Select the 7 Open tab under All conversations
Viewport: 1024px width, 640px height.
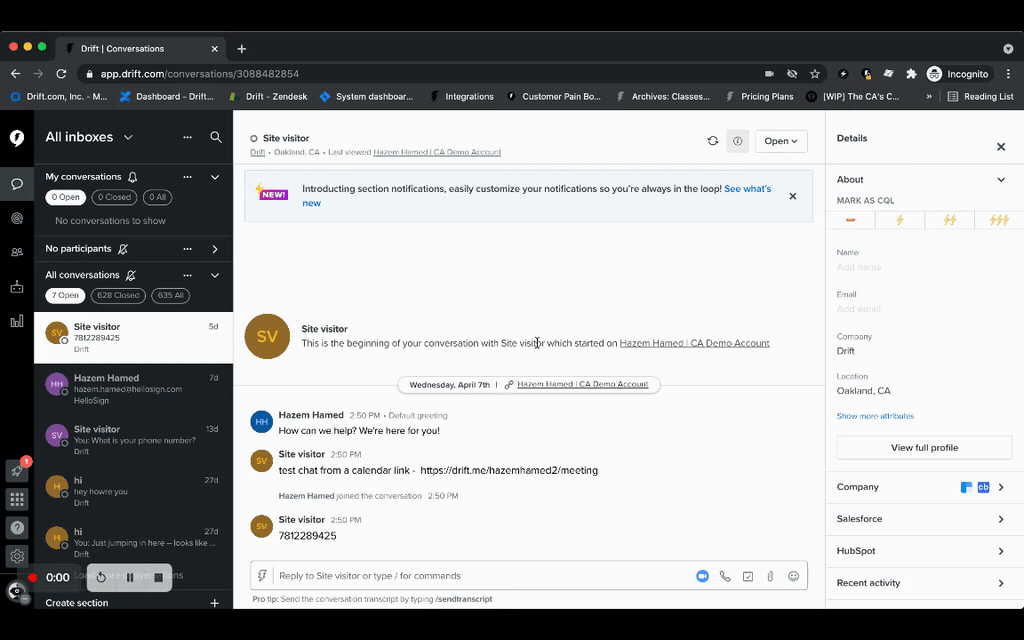click(x=65, y=295)
